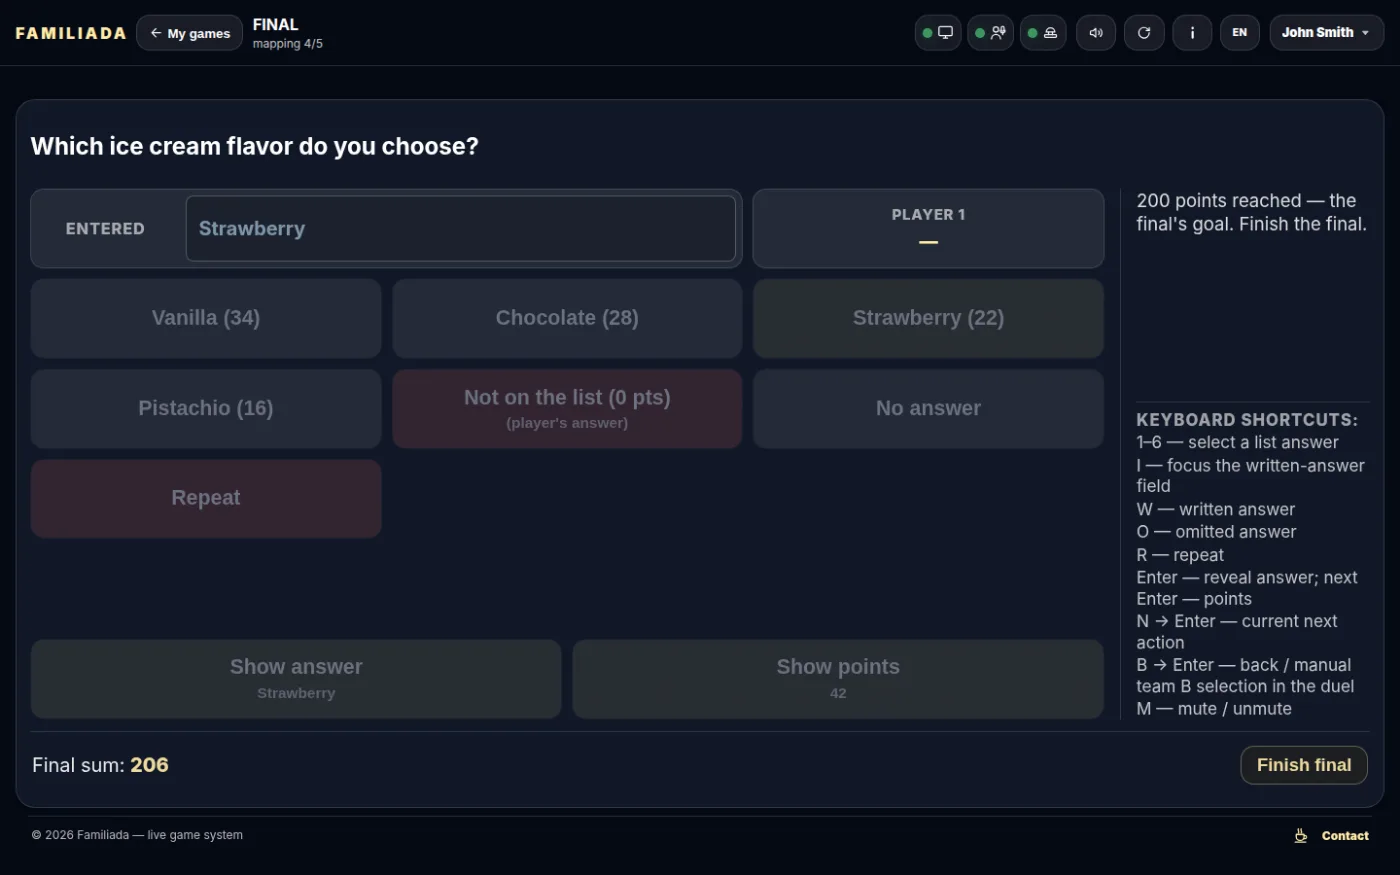Mute sound with the speaker icon
Image resolution: width=1400 pixels, height=875 pixels.
(x=1096, y=33)
